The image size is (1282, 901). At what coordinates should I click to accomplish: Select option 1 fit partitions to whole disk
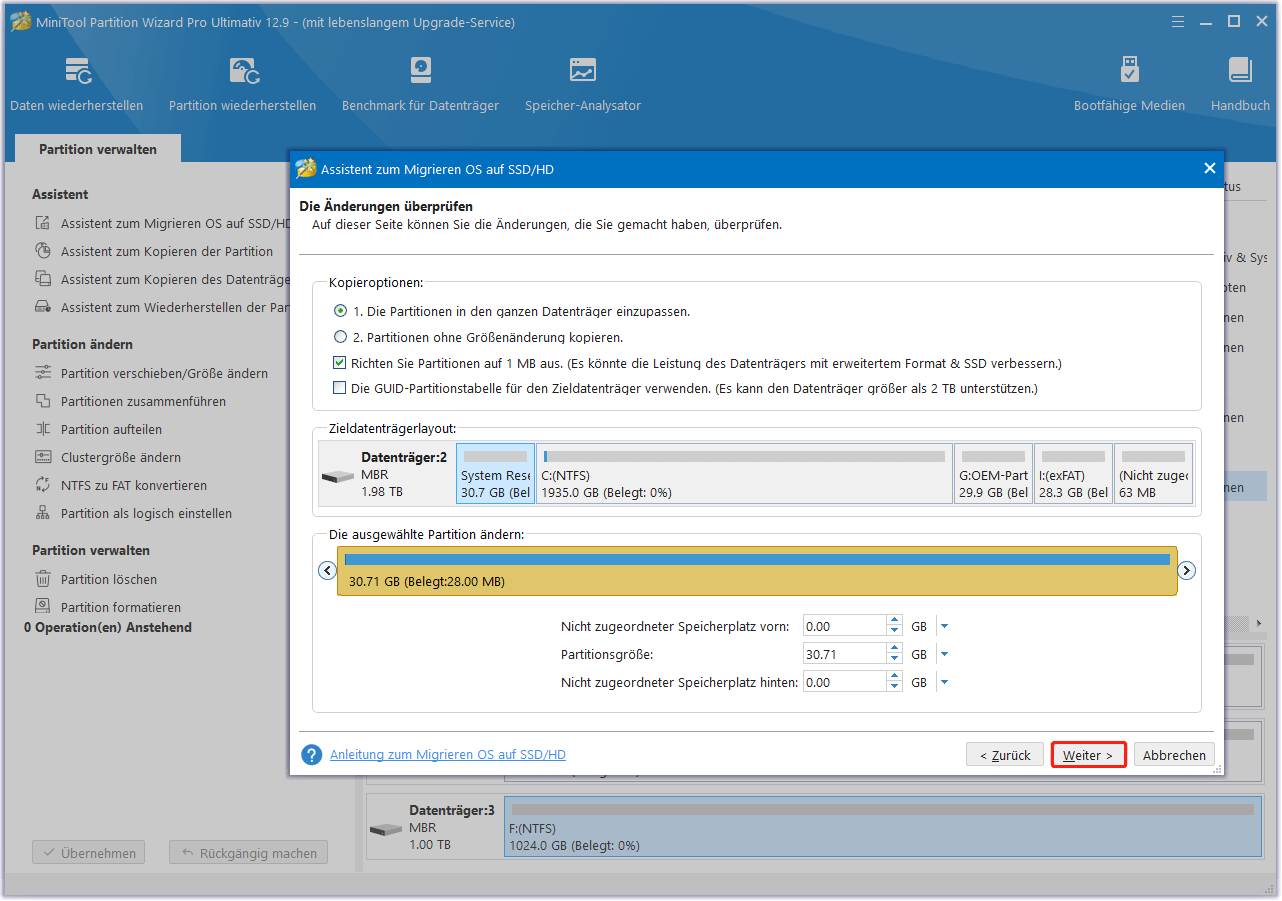point(341,312)
